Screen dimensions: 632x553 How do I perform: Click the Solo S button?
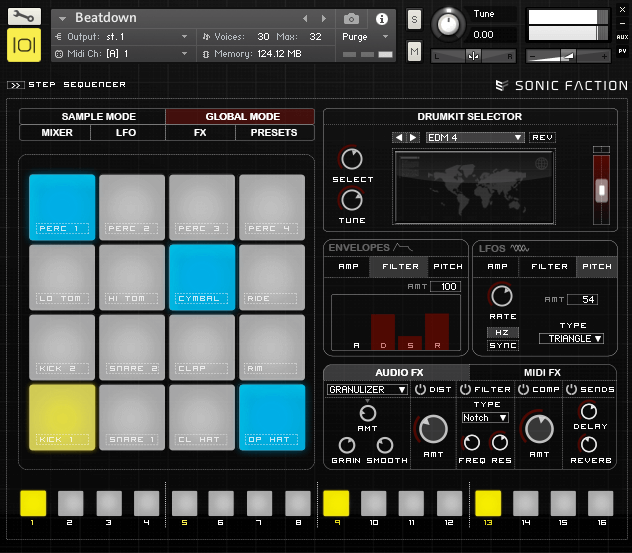coord(414,21)
